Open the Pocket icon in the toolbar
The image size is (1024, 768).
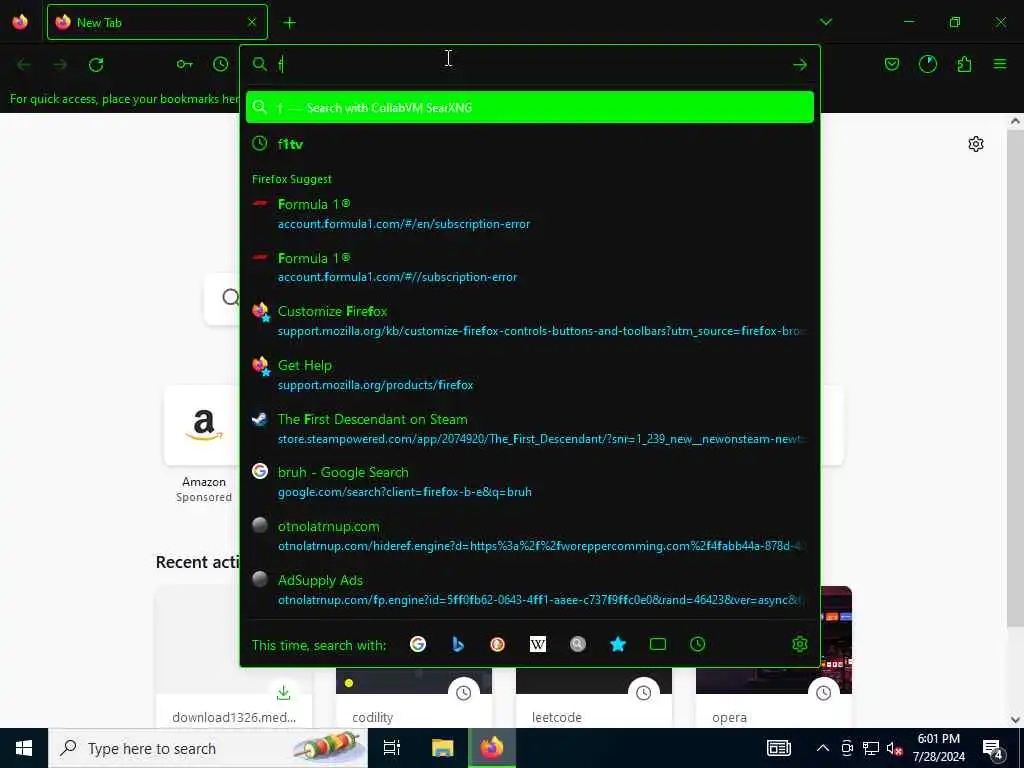(891, 64)
